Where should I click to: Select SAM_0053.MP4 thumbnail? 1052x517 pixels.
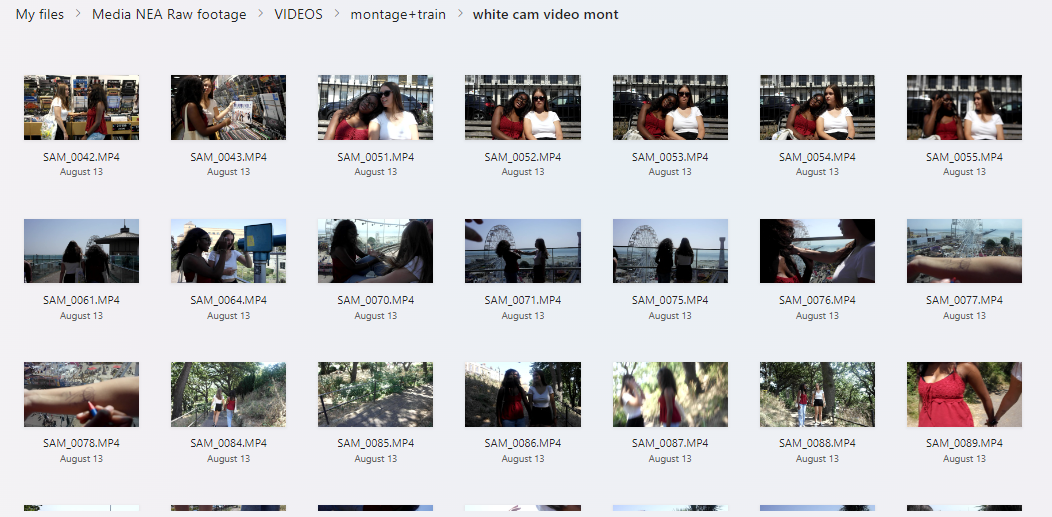click(x=670, y=107)
